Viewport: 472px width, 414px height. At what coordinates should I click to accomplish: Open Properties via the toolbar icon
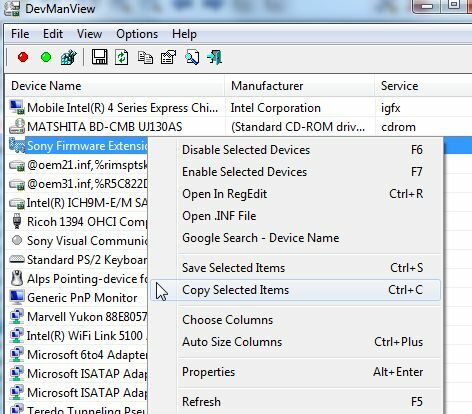point(168,57)
